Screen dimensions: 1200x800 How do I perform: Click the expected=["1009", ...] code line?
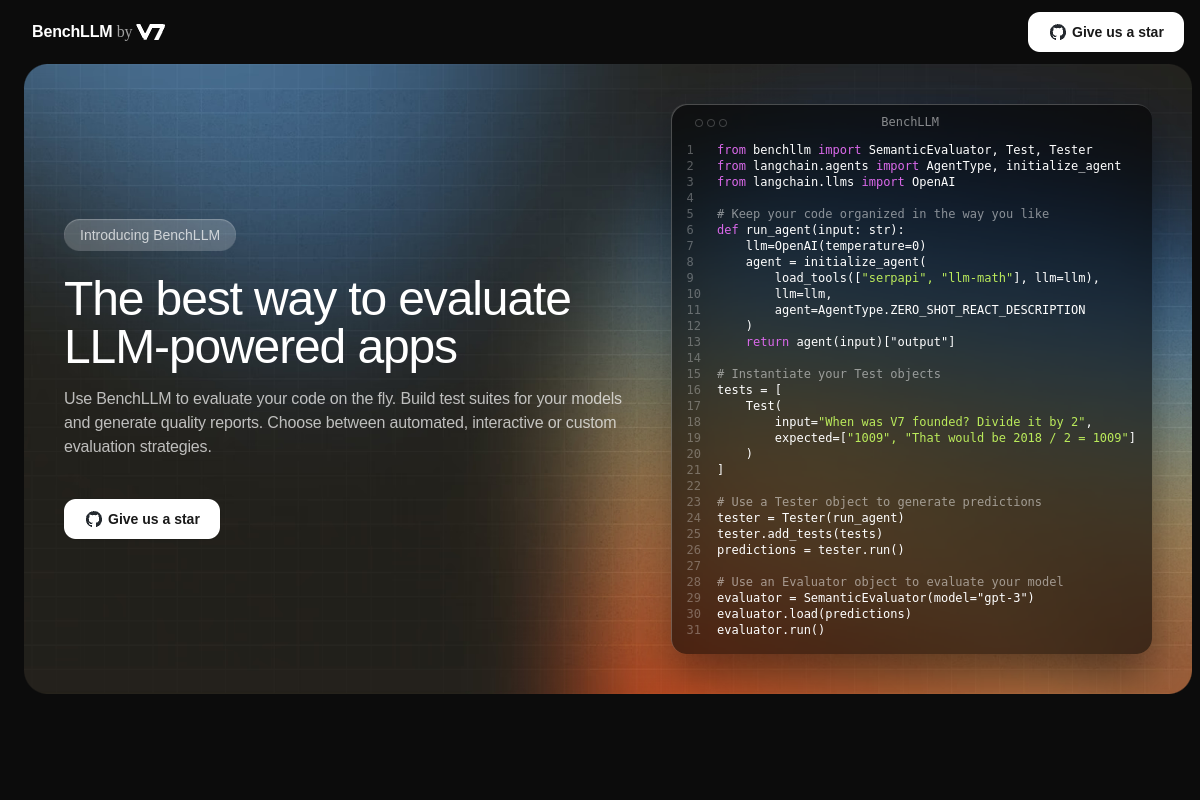955,438
